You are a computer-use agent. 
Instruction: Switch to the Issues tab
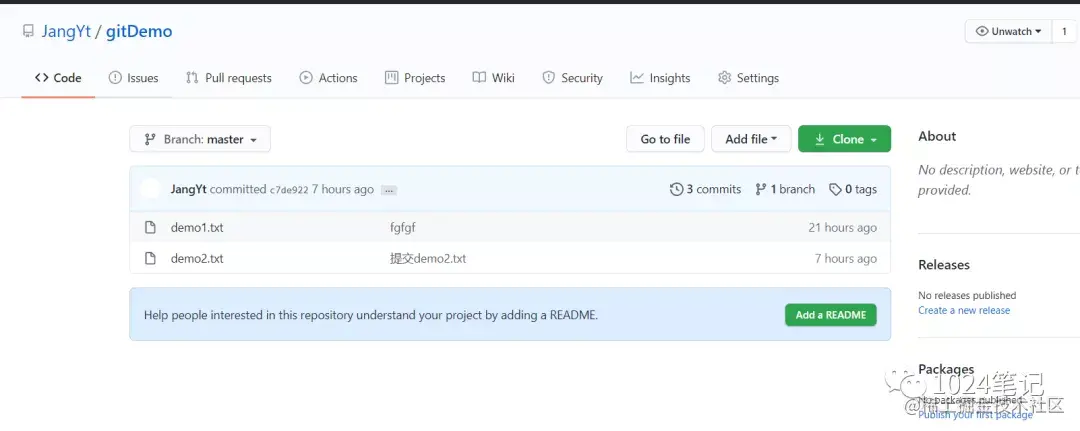coord(133,78)
